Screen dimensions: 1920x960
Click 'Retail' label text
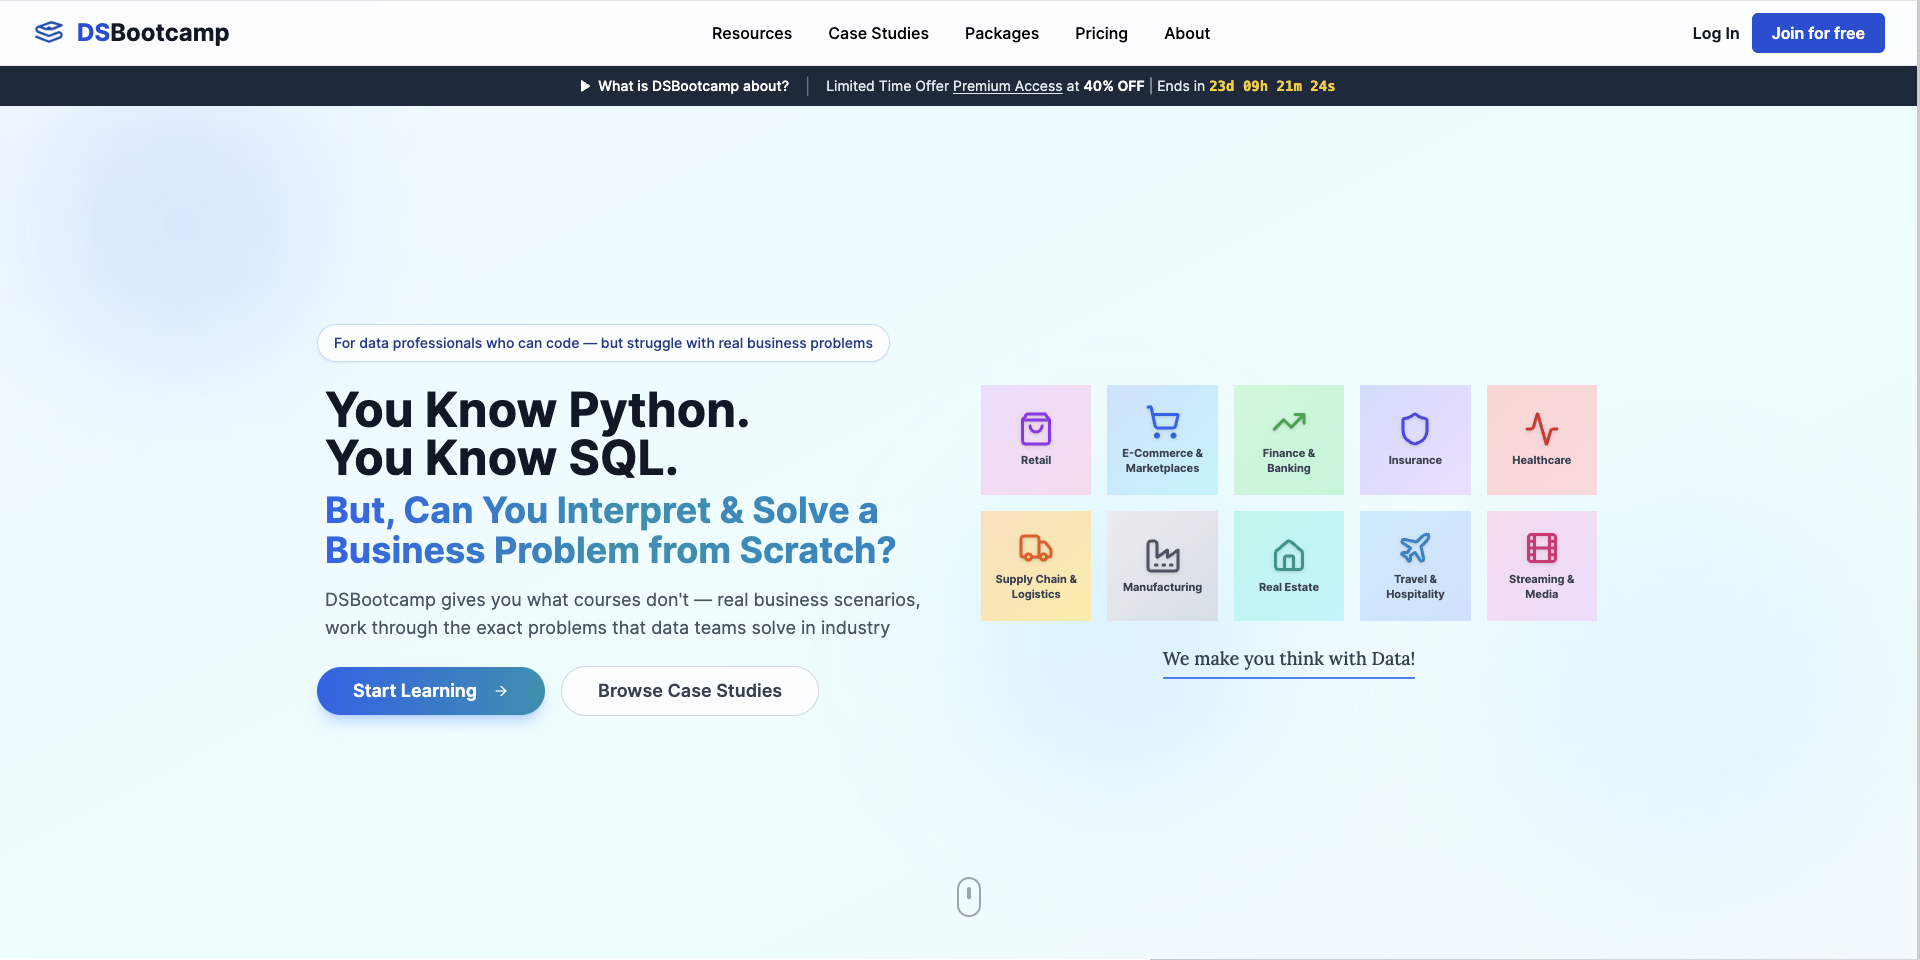tap(1036, 460)
